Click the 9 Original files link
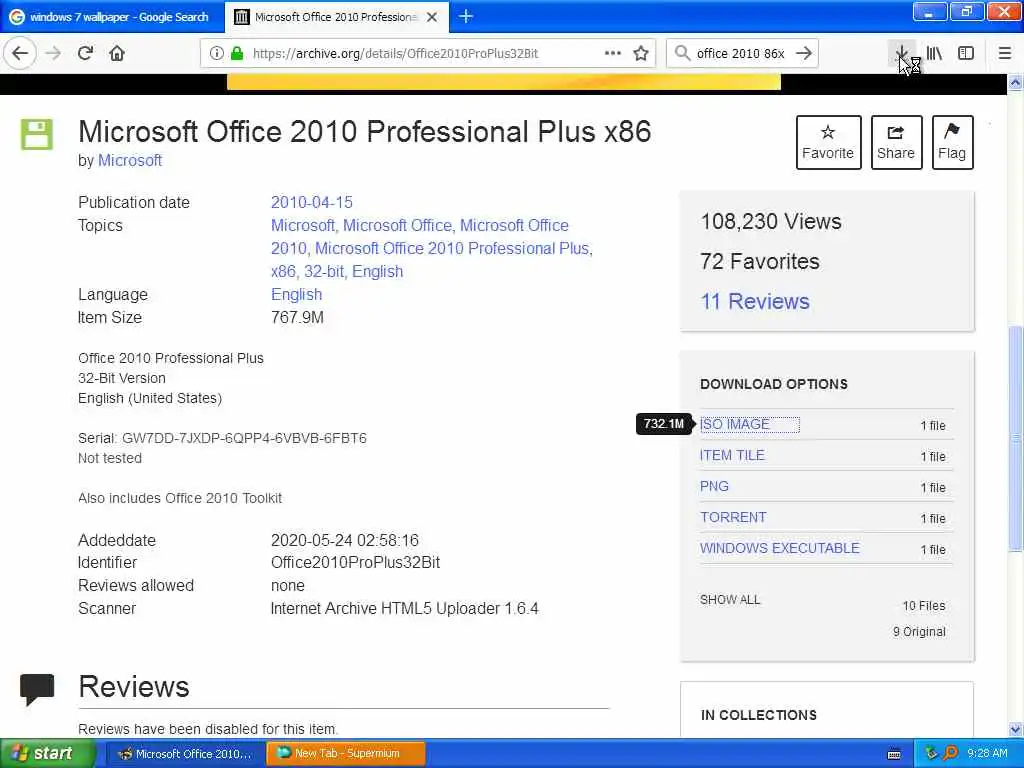This screenshot has height=768, width=1024. pos(920,632)
